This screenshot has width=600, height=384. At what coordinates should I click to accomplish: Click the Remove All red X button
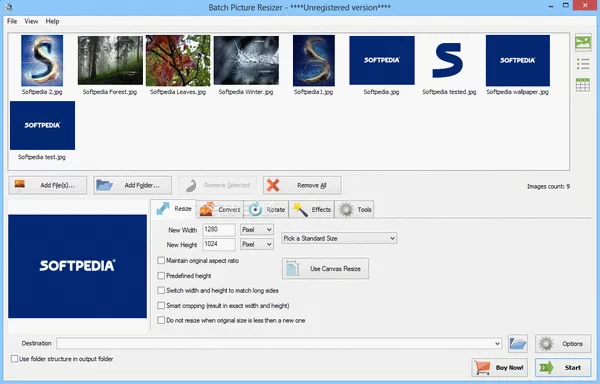point(302,185)
